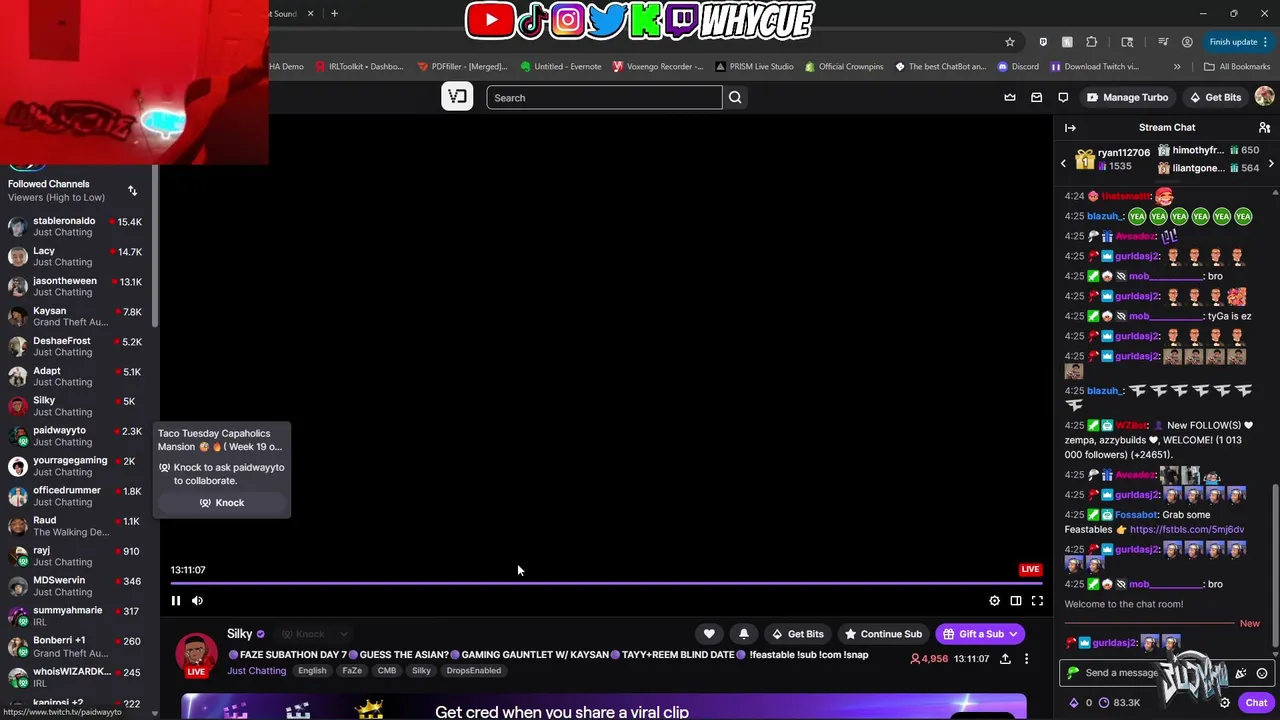Click Continue Sub
This screenshot has height=720, width=1280.
(882, 633)
